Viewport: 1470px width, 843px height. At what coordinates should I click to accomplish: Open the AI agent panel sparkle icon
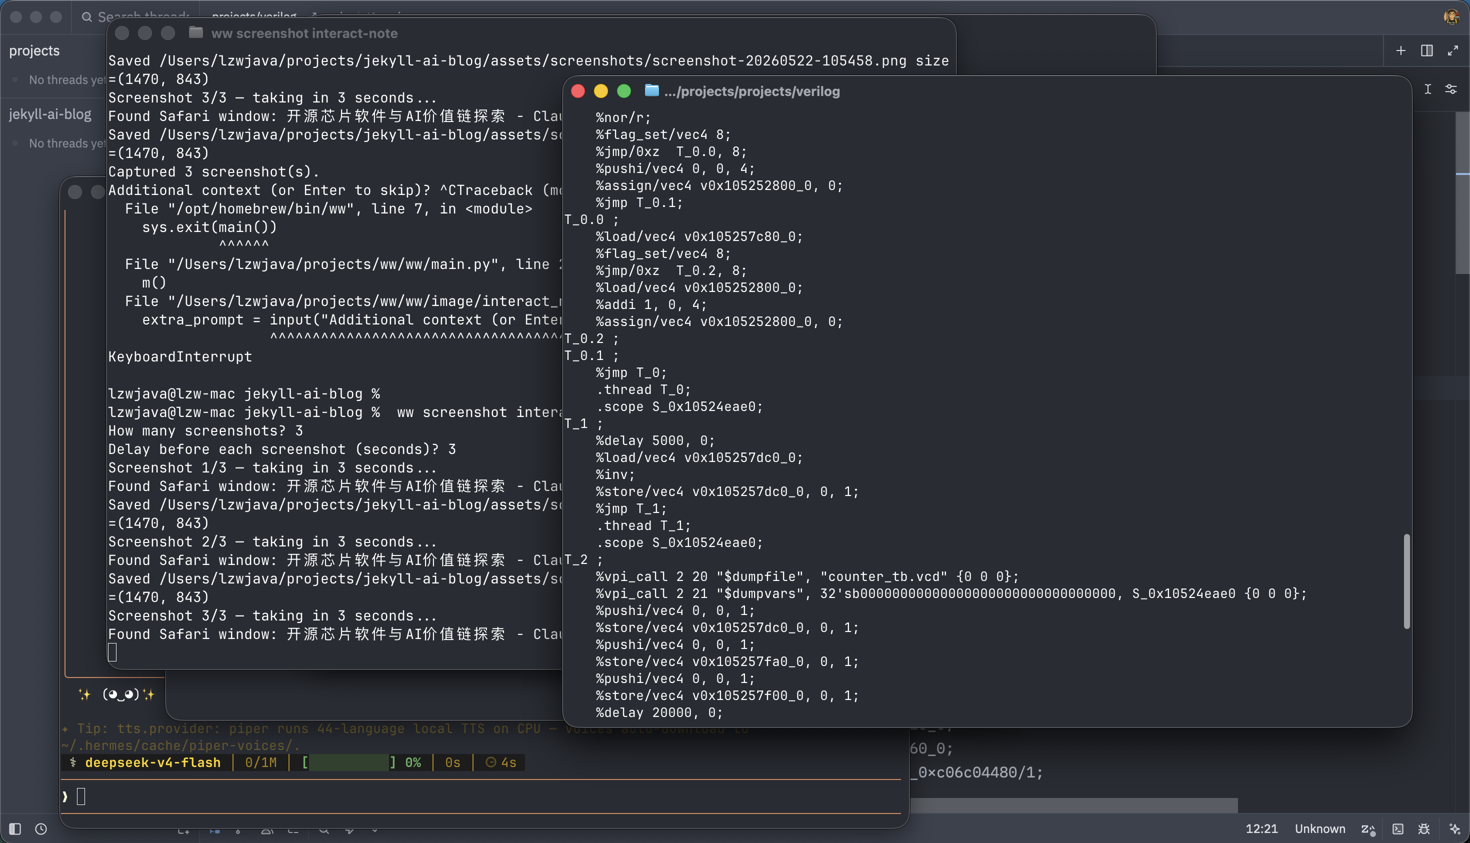(1454, 829)
